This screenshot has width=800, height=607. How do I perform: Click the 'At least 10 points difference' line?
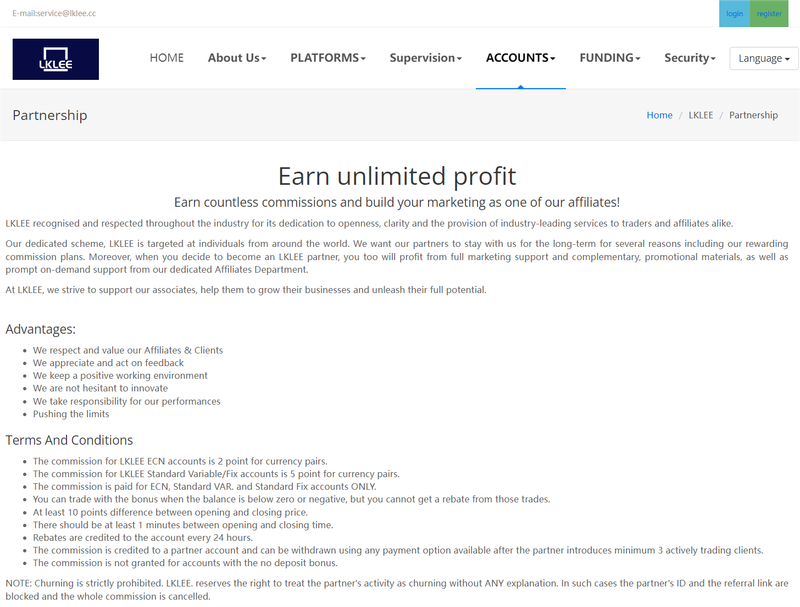(170, 512)
